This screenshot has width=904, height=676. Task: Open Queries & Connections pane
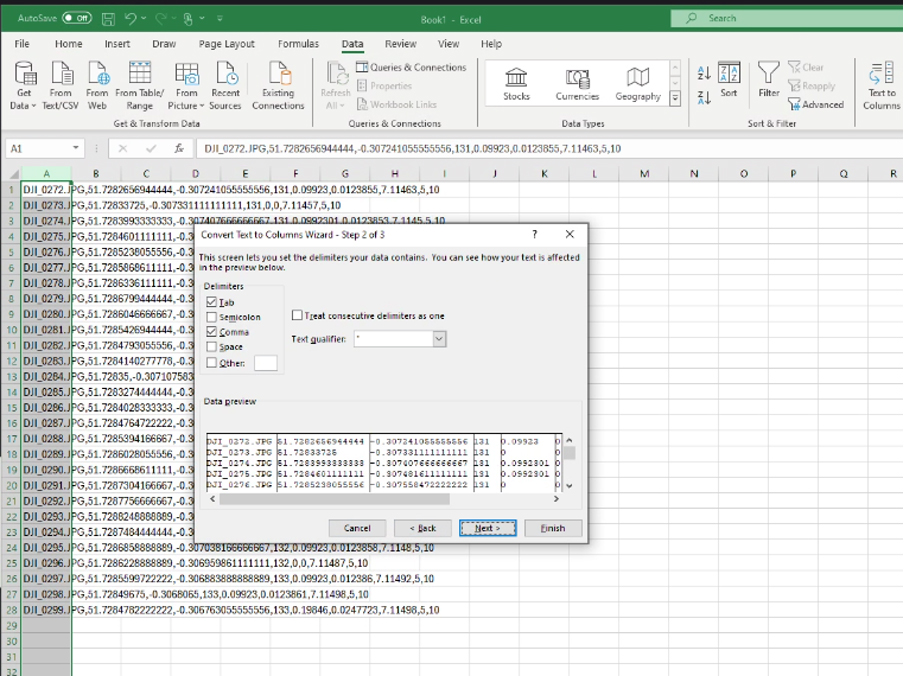[411, 67]
